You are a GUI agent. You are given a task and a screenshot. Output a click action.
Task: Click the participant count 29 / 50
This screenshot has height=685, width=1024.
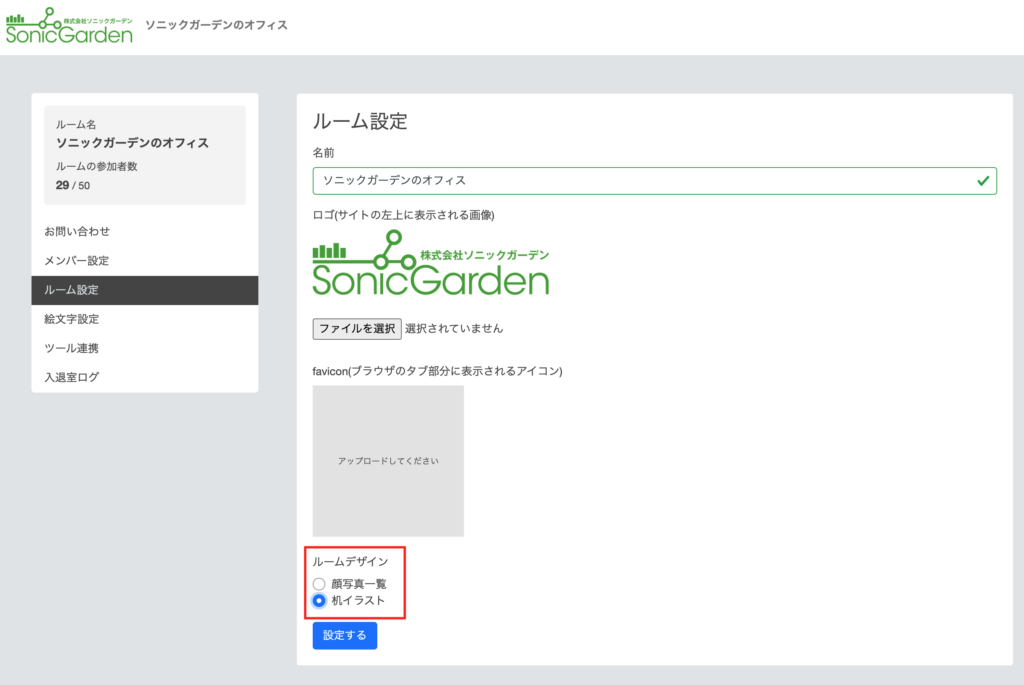pyautogui.click(x=72, y=185)
